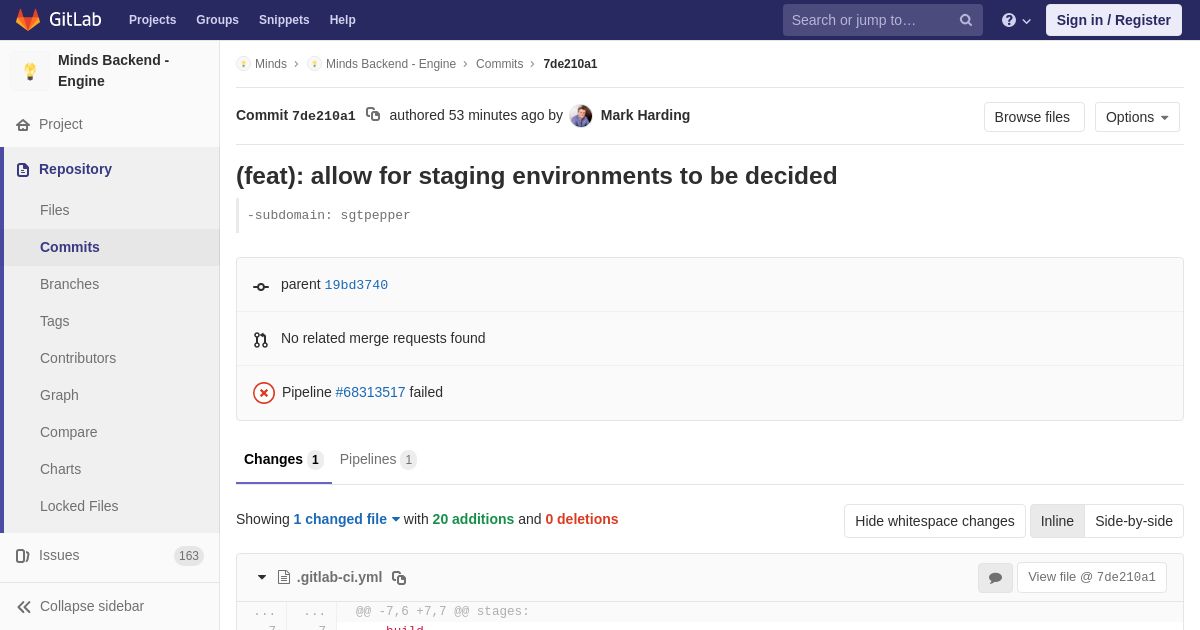Screen dimensions: 1200x630
Task: Click the search magnifier icon
Action: pyautogui.click(x=965, y=20)
